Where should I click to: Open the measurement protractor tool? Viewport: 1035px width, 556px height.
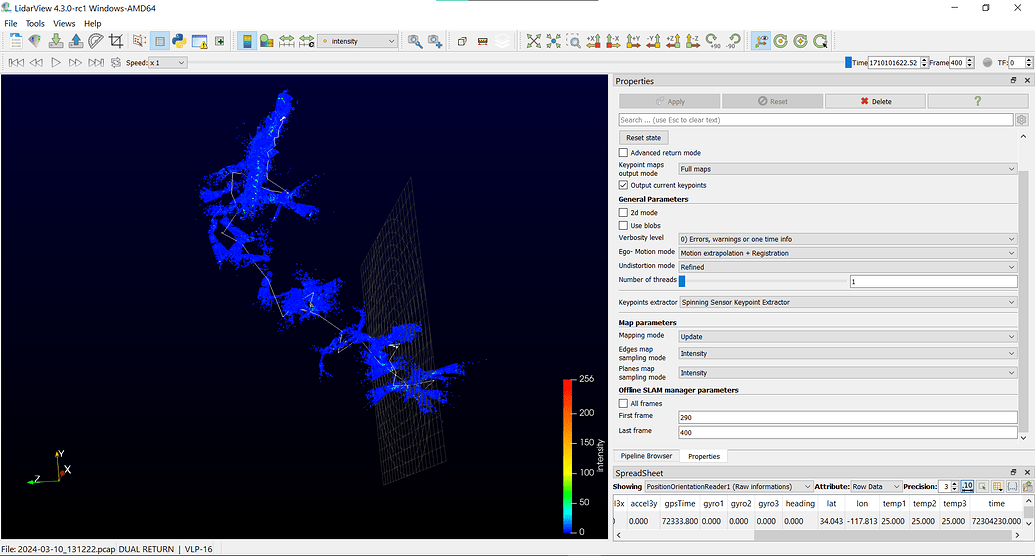tap(96, 41)
